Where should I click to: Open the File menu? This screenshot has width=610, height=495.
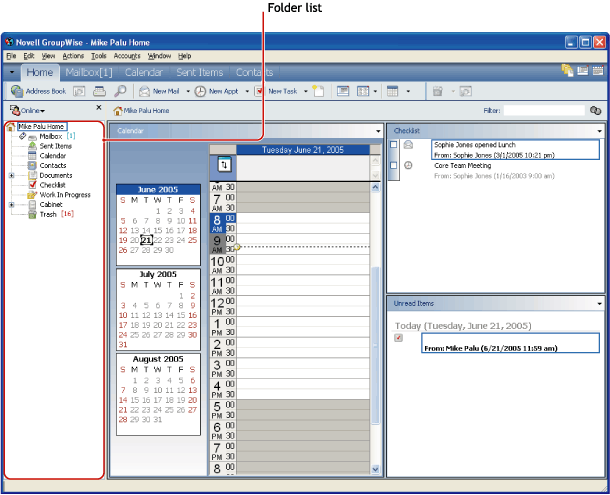point(11,56)
